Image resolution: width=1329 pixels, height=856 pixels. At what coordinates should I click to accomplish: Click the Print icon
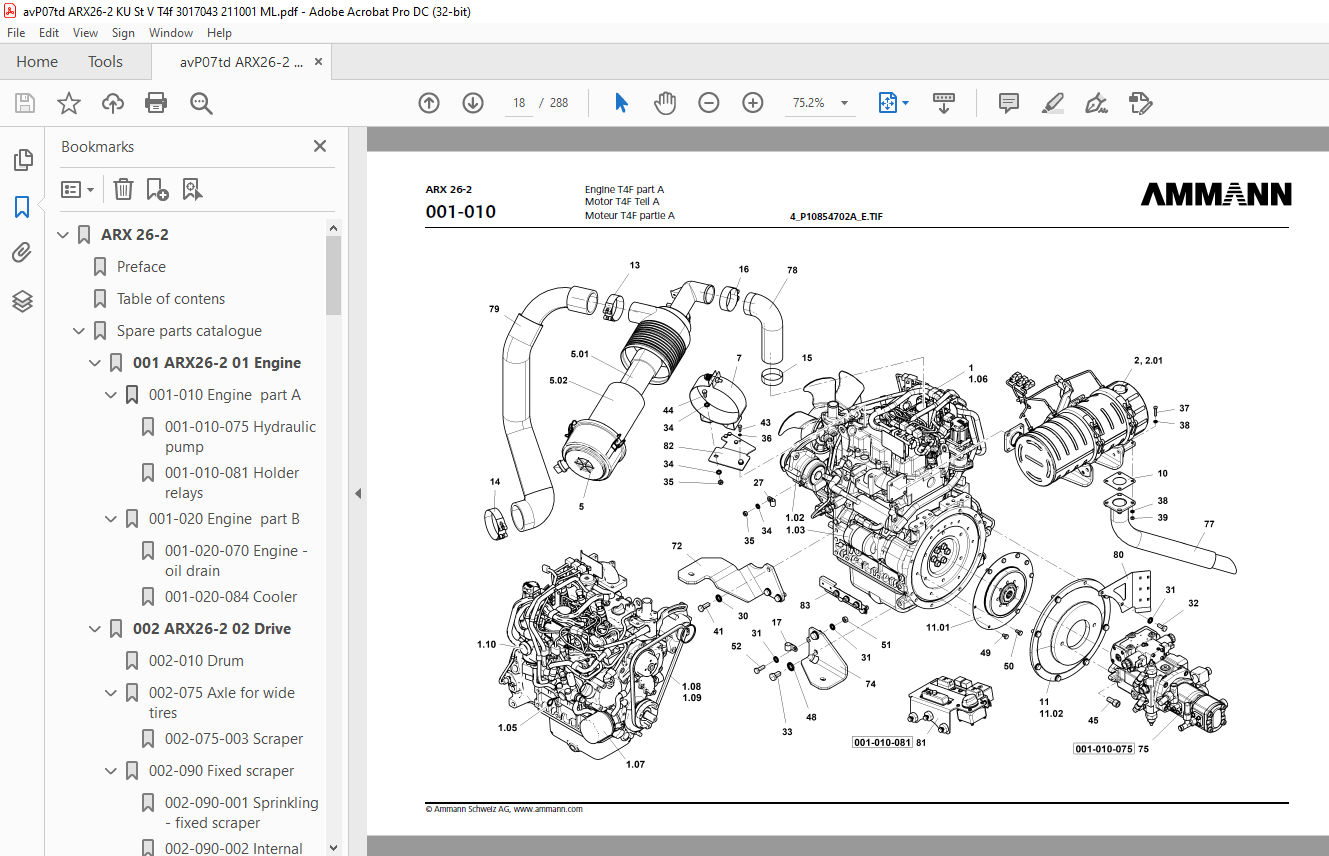pyautogui.click(x=156, y=103)
